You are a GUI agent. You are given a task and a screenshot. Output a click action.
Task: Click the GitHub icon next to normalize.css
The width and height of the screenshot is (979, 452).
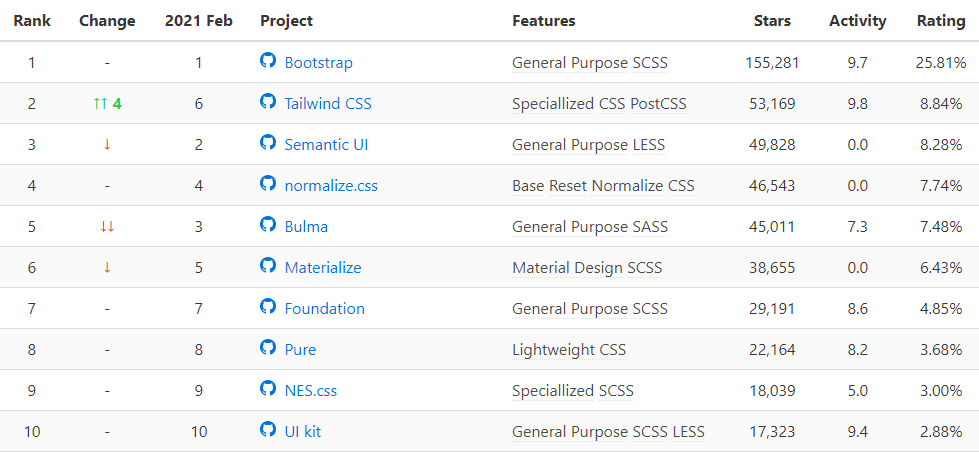pos(267,184)
